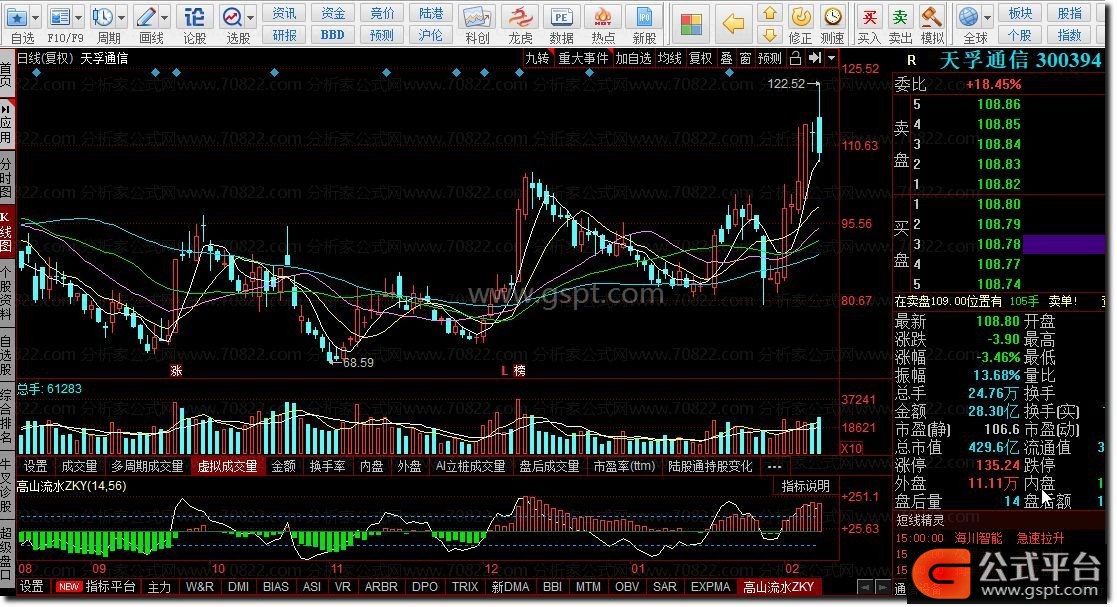Select the 盘后成交量 tab
1117x607 pixels.
click(549, 466)
